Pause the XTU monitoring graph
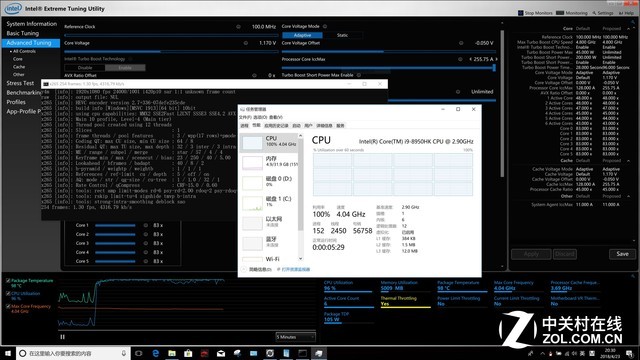Viewport: 640px width, 360px height. click(62, 337)
